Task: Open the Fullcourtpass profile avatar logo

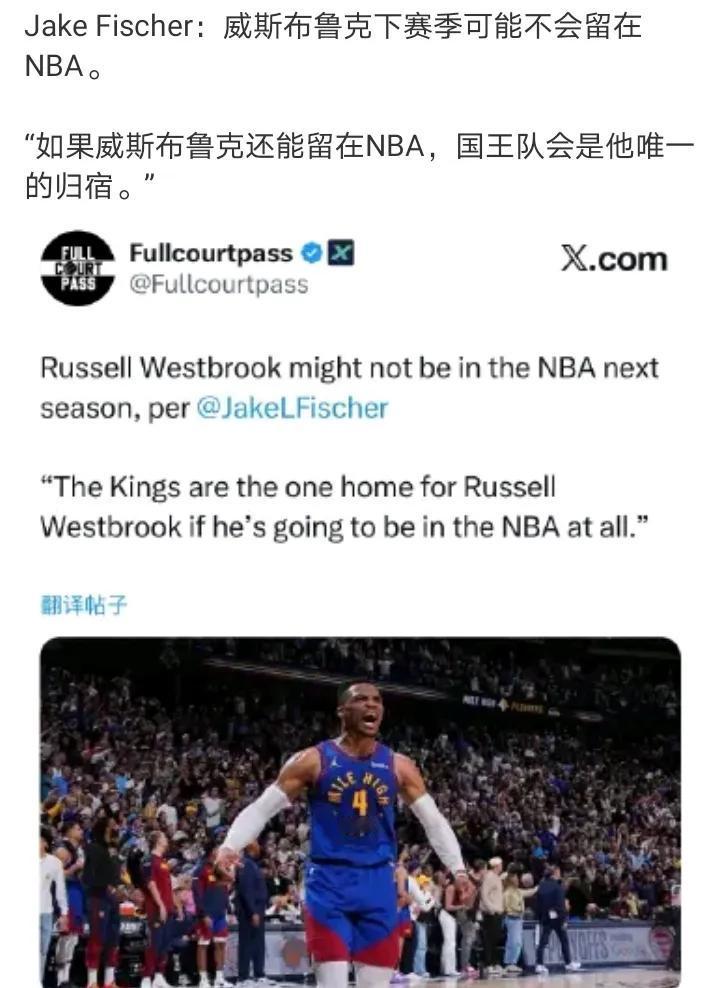Action: point(77,268)
